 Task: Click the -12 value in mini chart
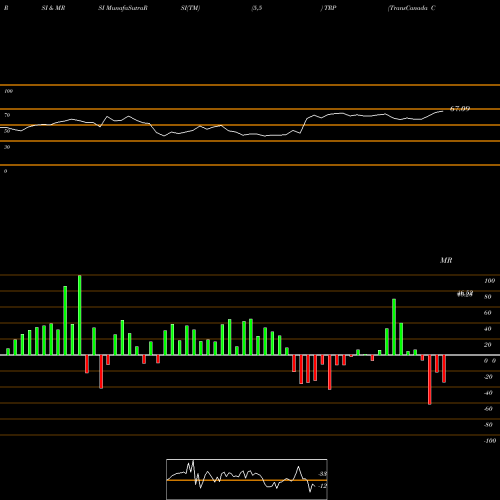[x=323, y=486]
